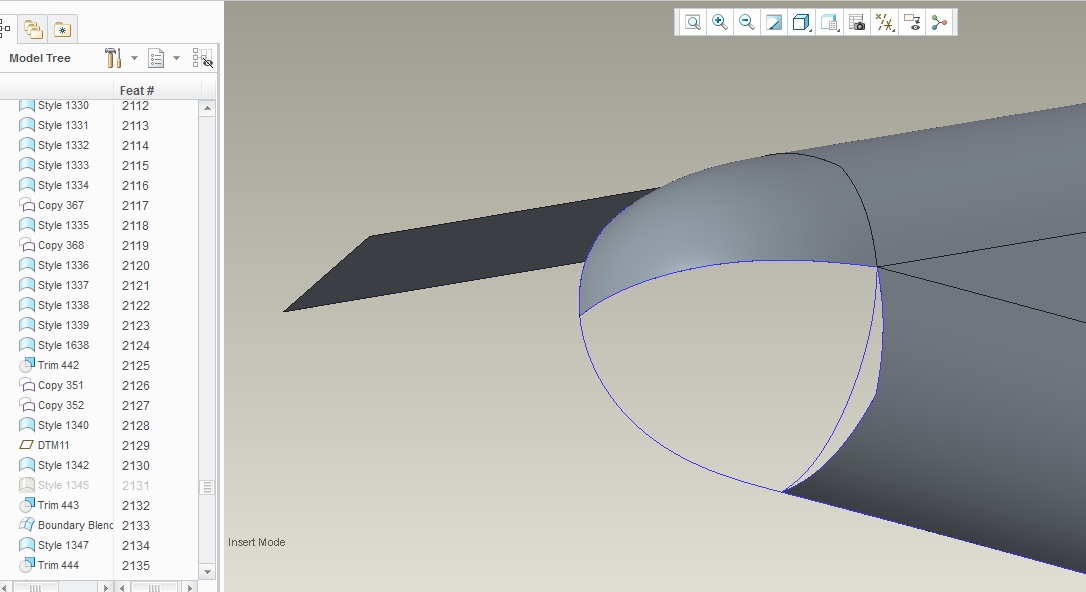Toggle the Annotation Display eye icon
The width and height of the screenshot is (1086, 592).
912,23
